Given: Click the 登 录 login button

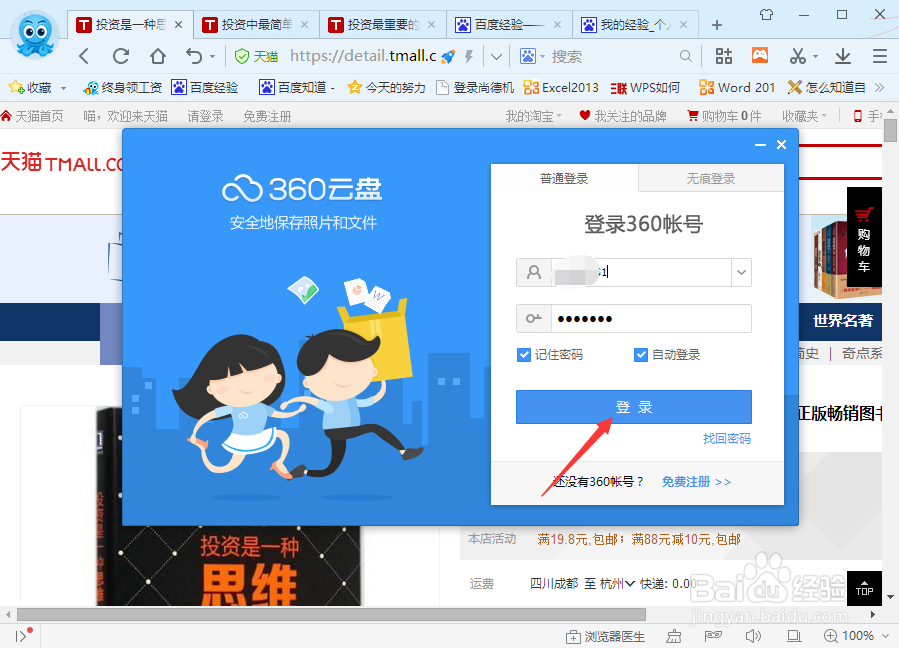Looking at the screenshot, I should tap(633, 407).
